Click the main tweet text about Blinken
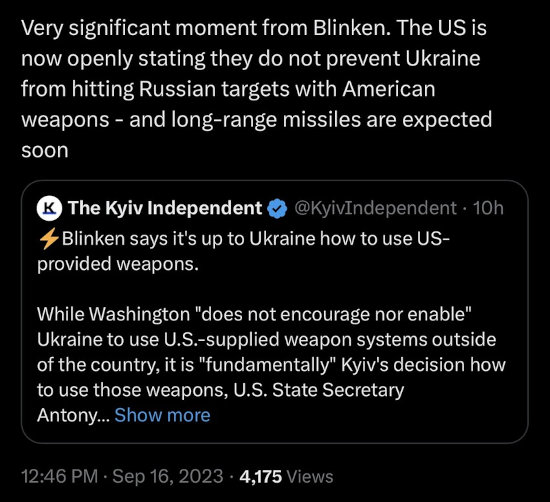The height and width of the screenshot is (502, 550). (x=256, y=89)
